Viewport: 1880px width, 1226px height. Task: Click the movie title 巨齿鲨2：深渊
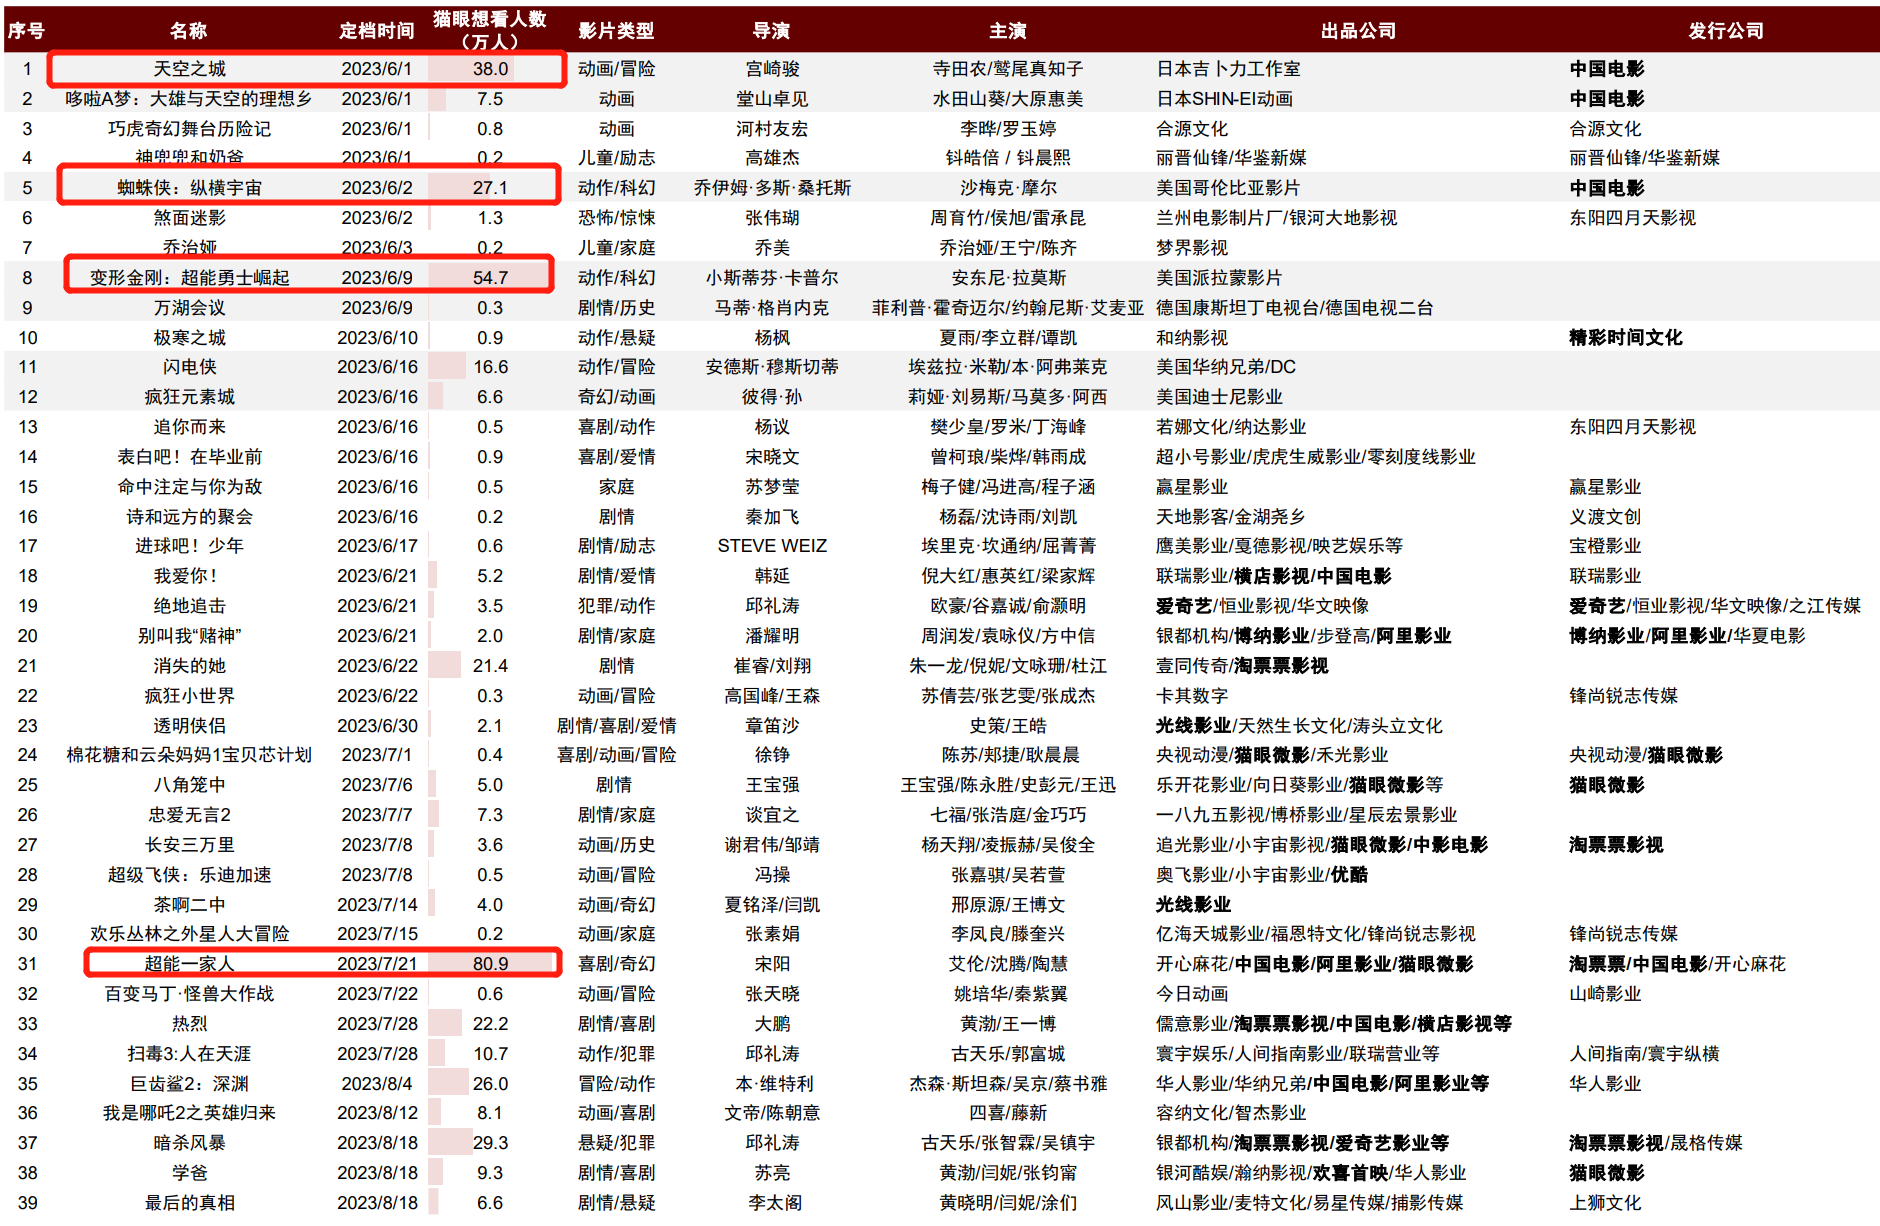point(190,1084)
